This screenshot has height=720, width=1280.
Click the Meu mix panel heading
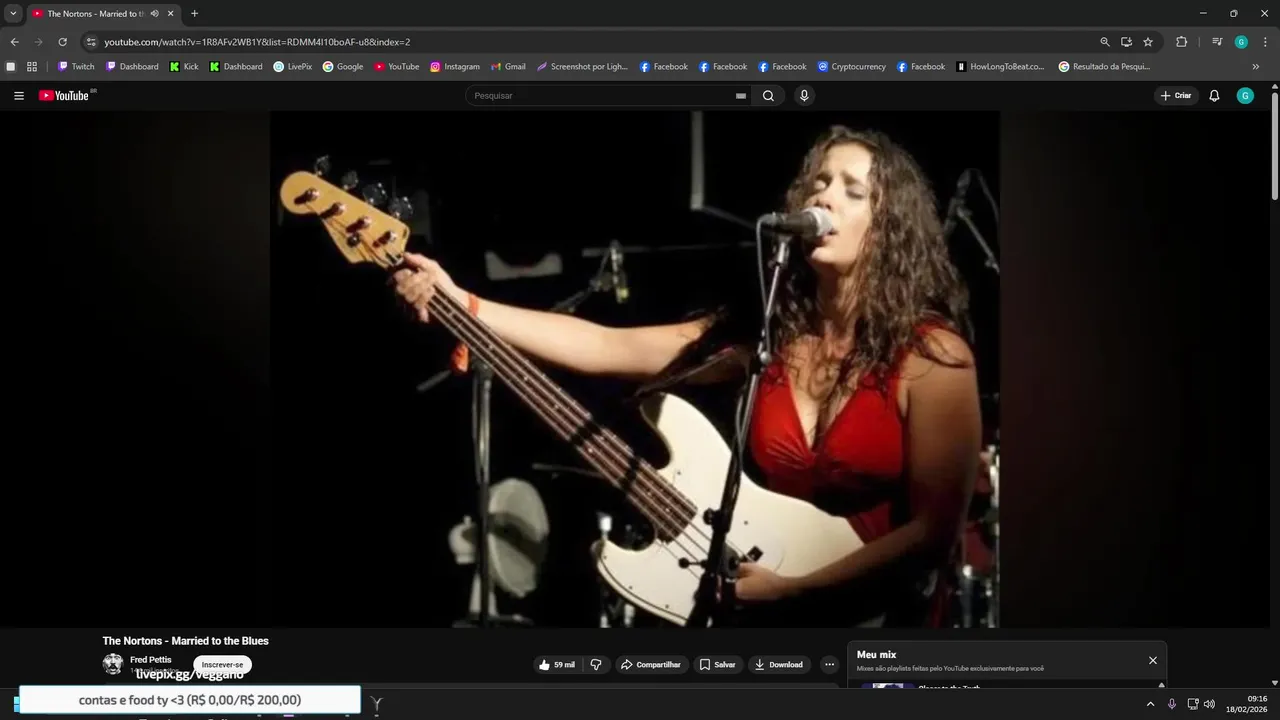click(876, 655)
